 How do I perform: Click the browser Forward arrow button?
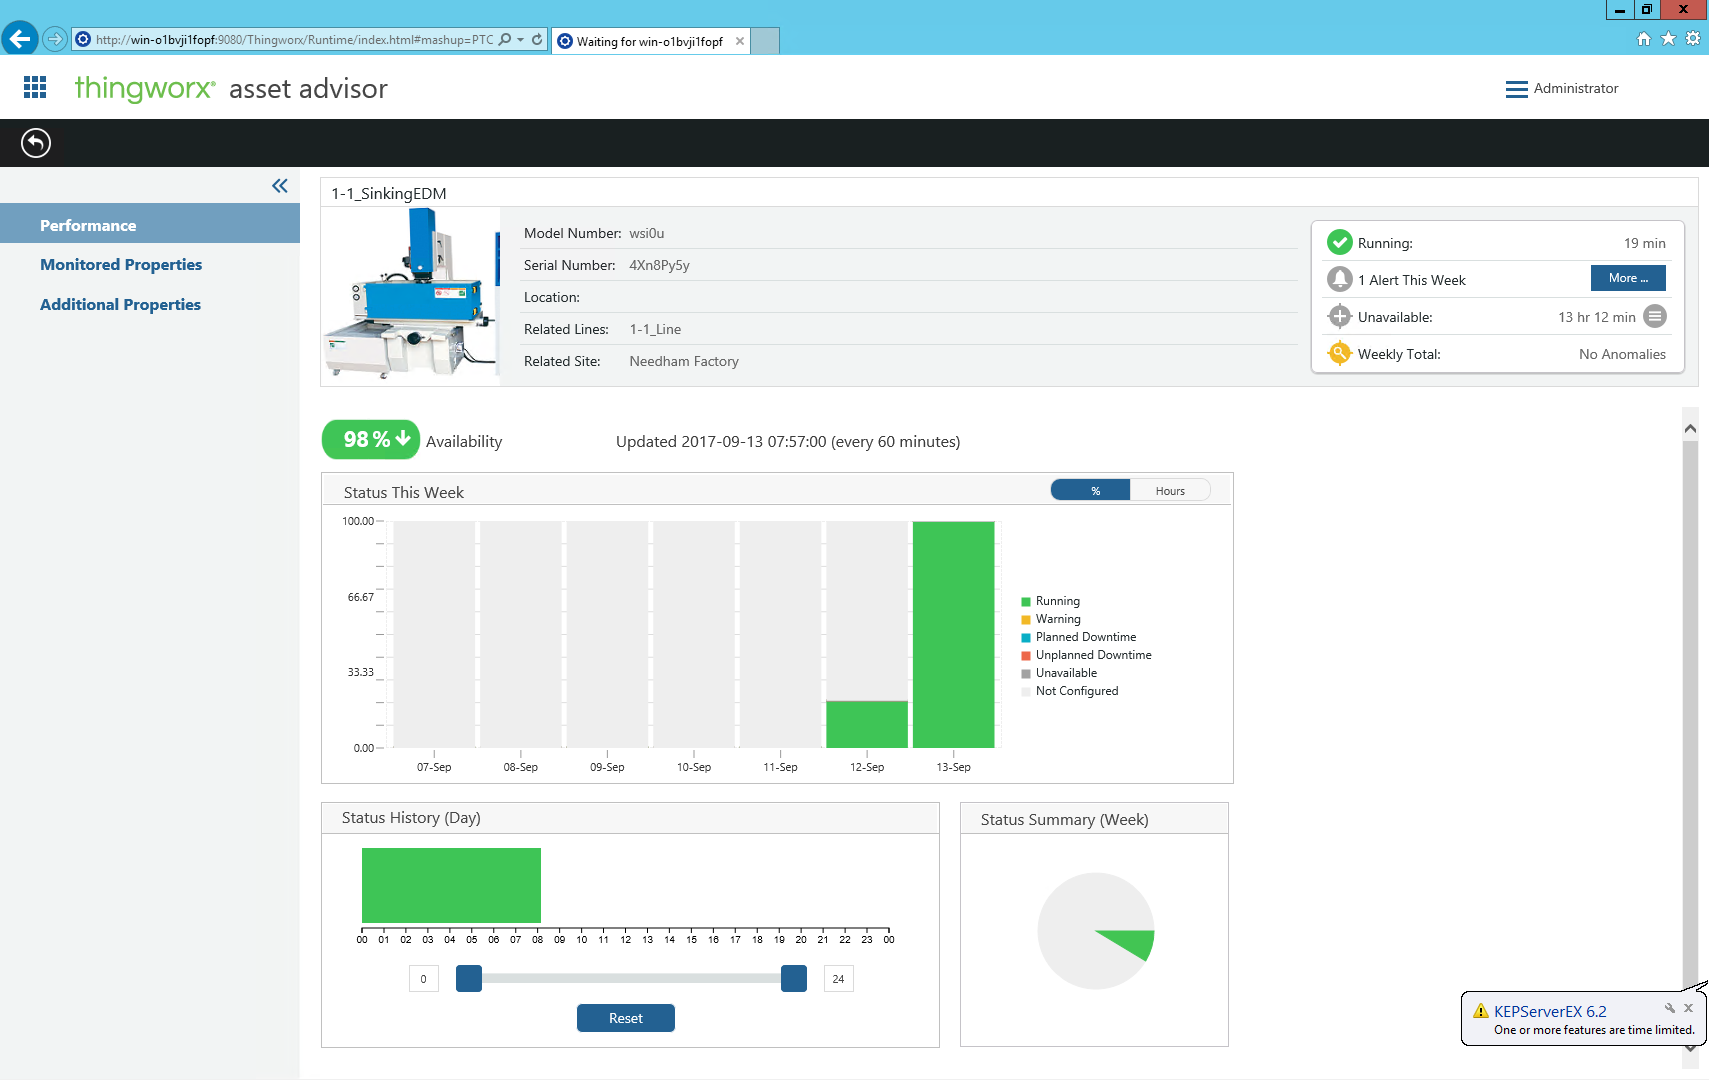[55, 39]
